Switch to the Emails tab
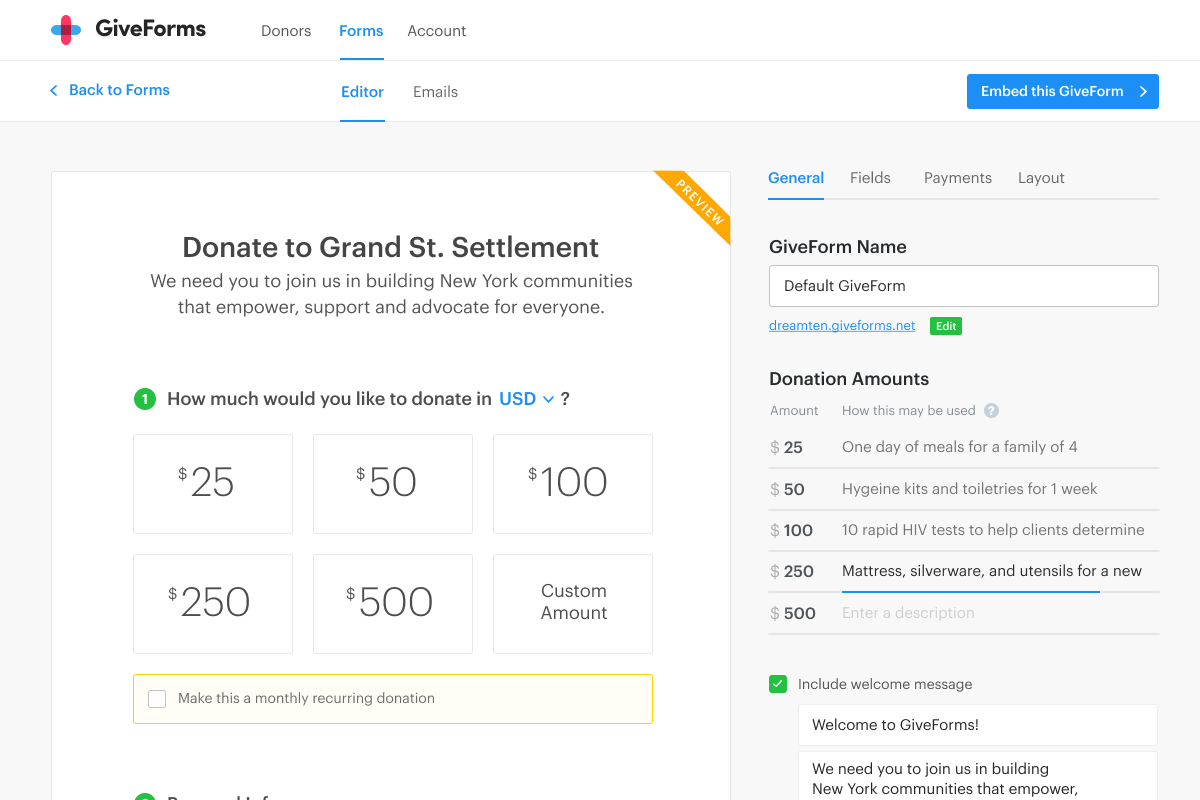 pos(435,92)
